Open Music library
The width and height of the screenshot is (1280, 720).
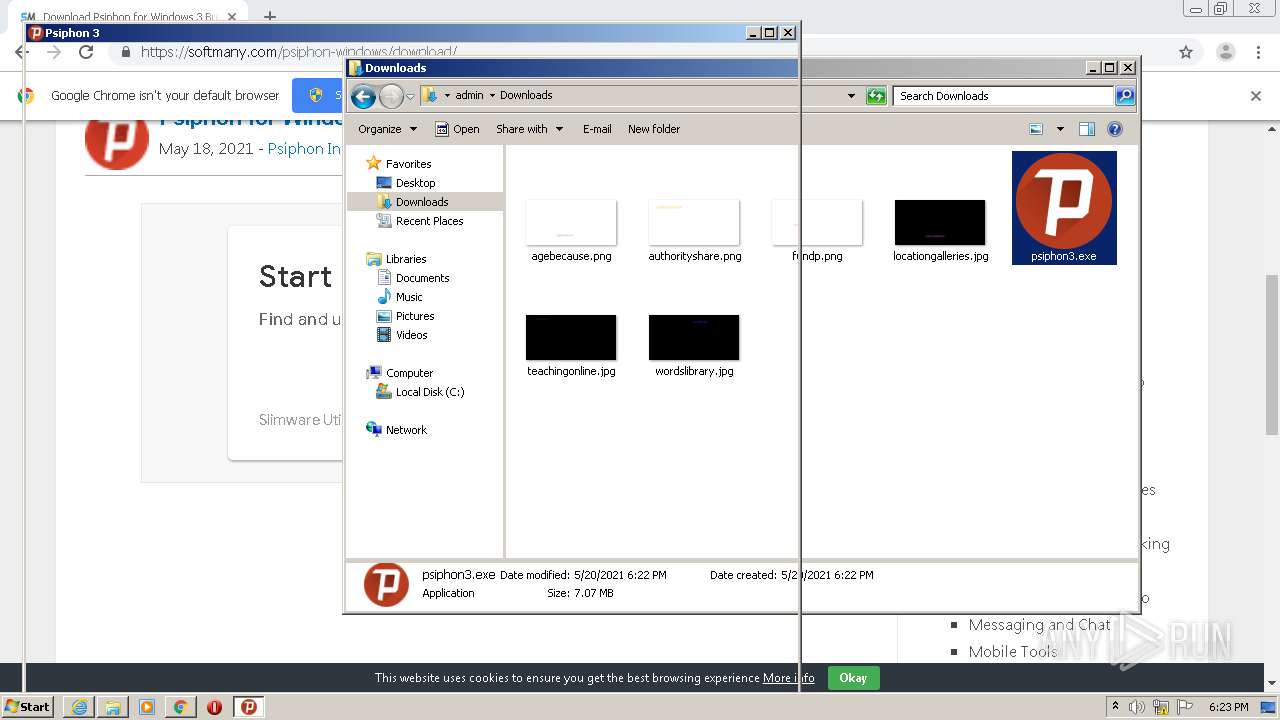coord(409,297)
